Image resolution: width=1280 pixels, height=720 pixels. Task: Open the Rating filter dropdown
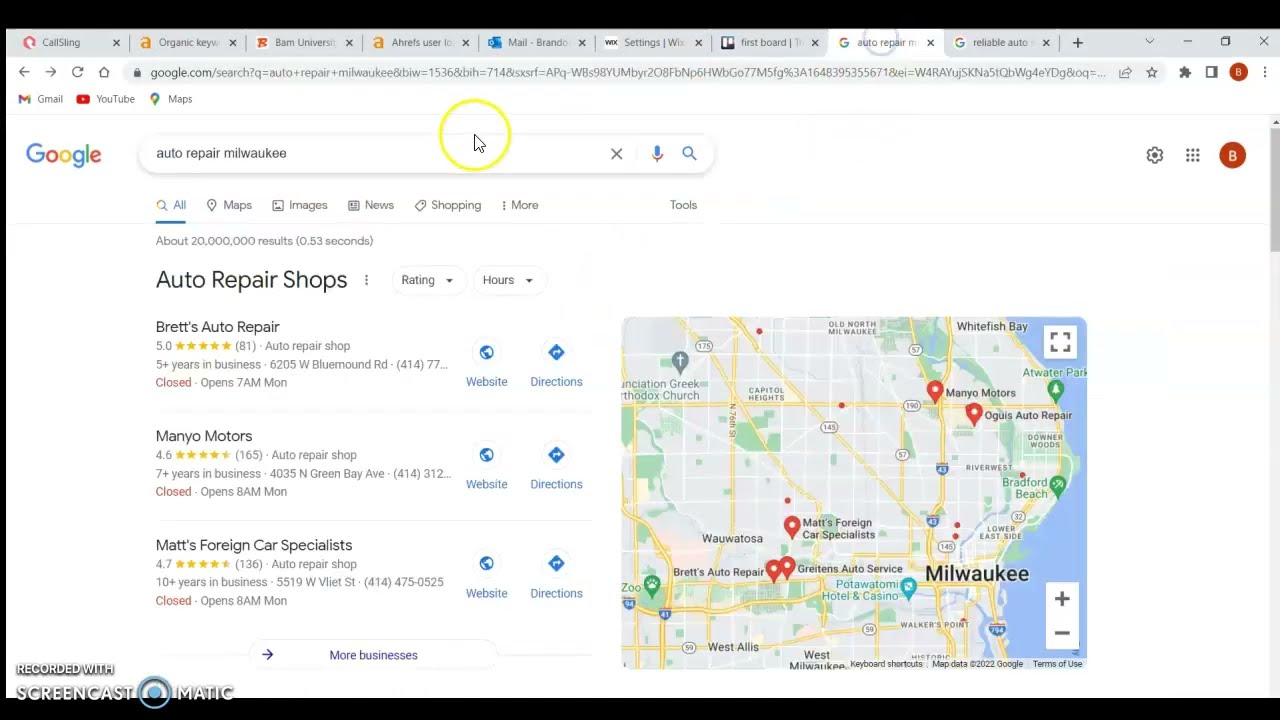(x=427, y=280)
